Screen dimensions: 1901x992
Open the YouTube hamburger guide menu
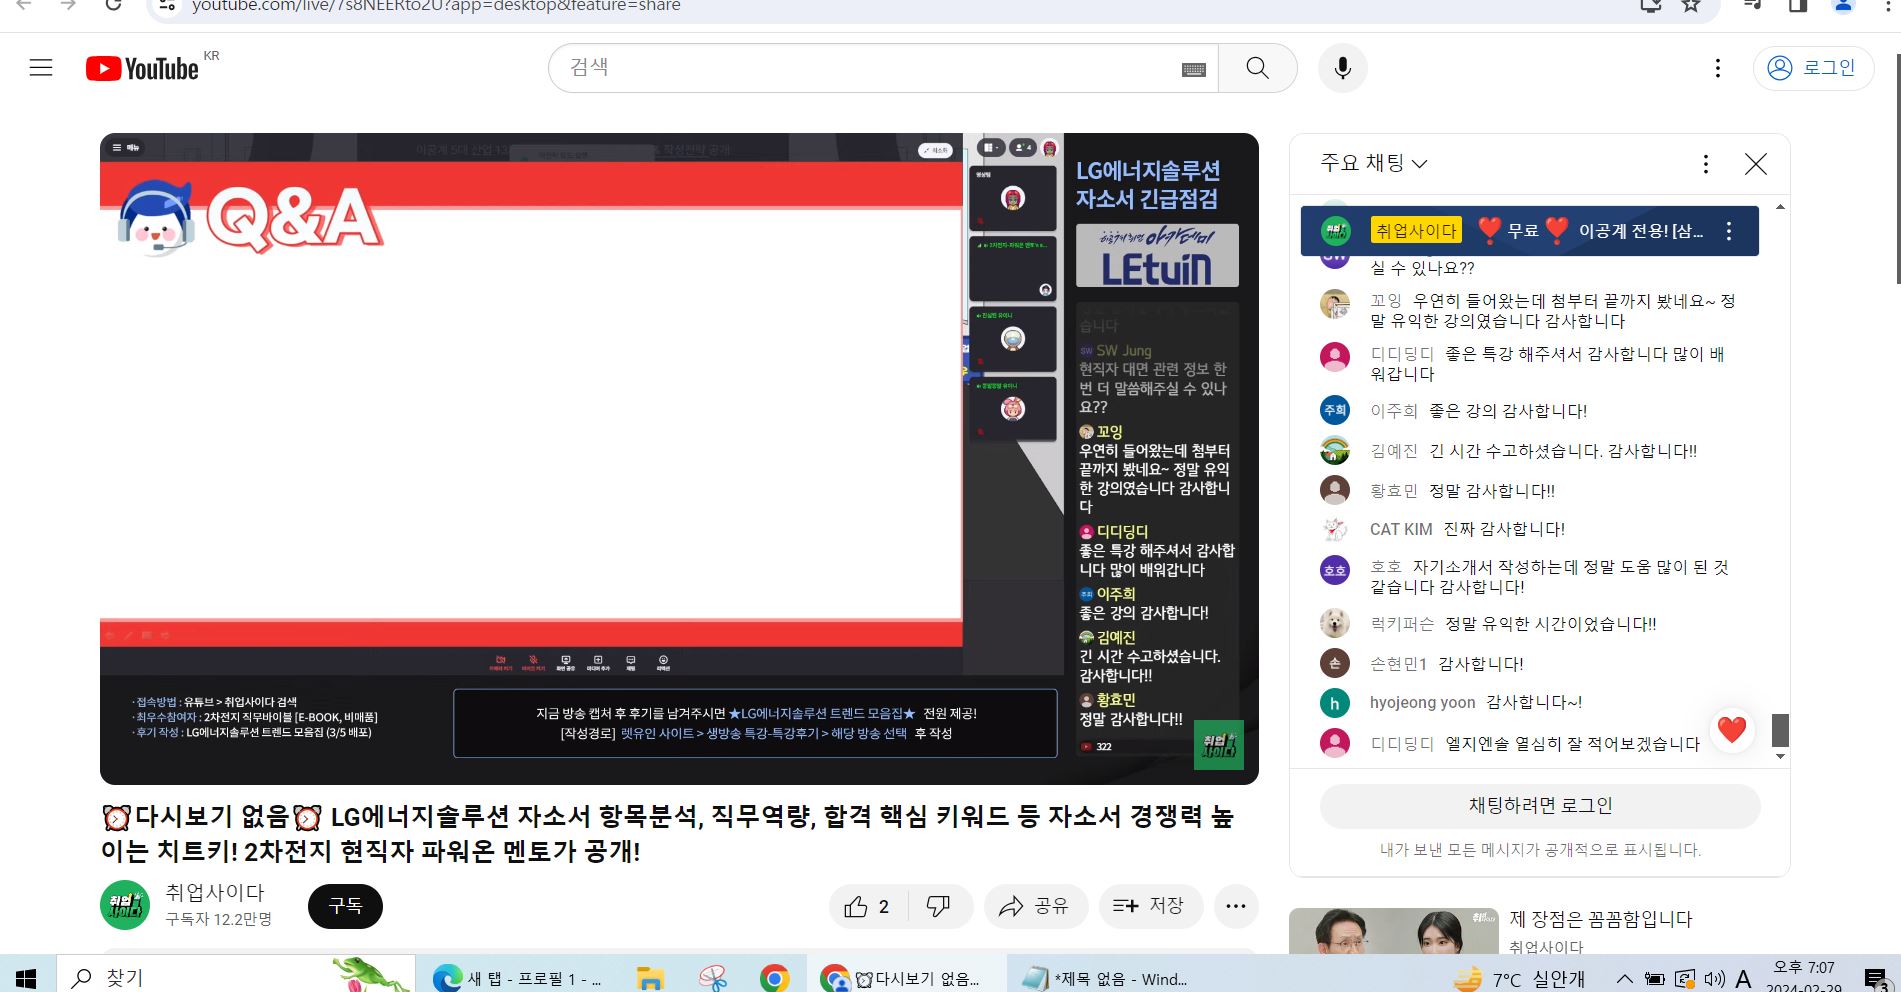tap(41, 68)
